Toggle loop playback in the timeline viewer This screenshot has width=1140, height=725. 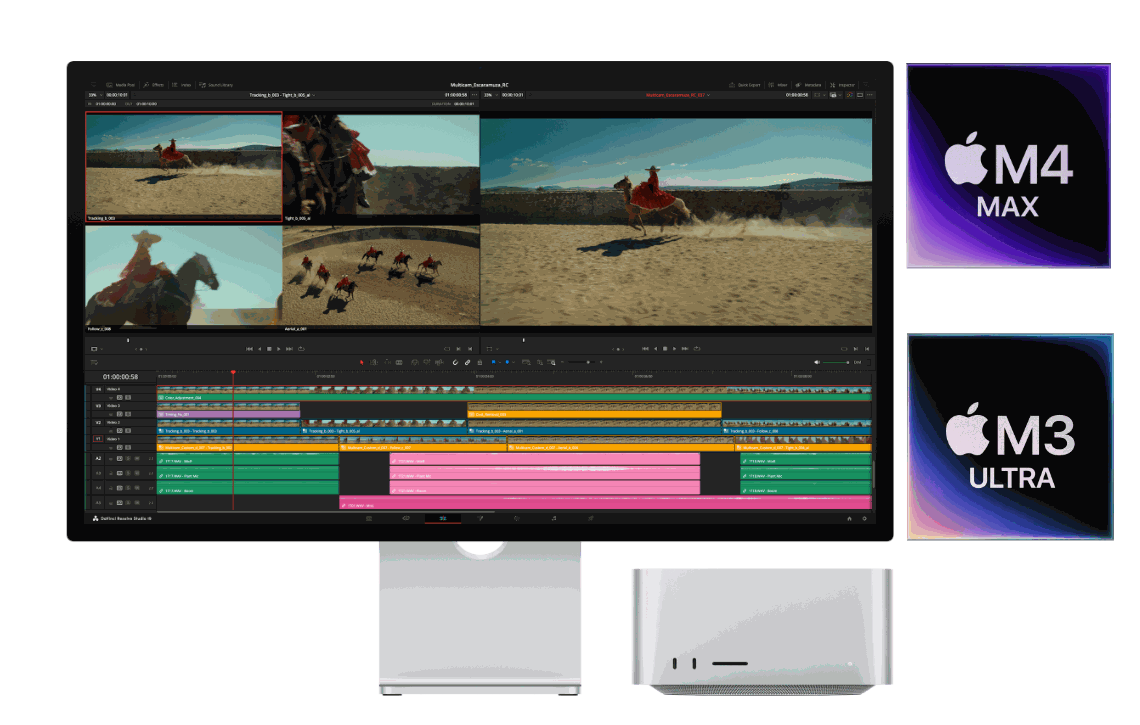697,349
